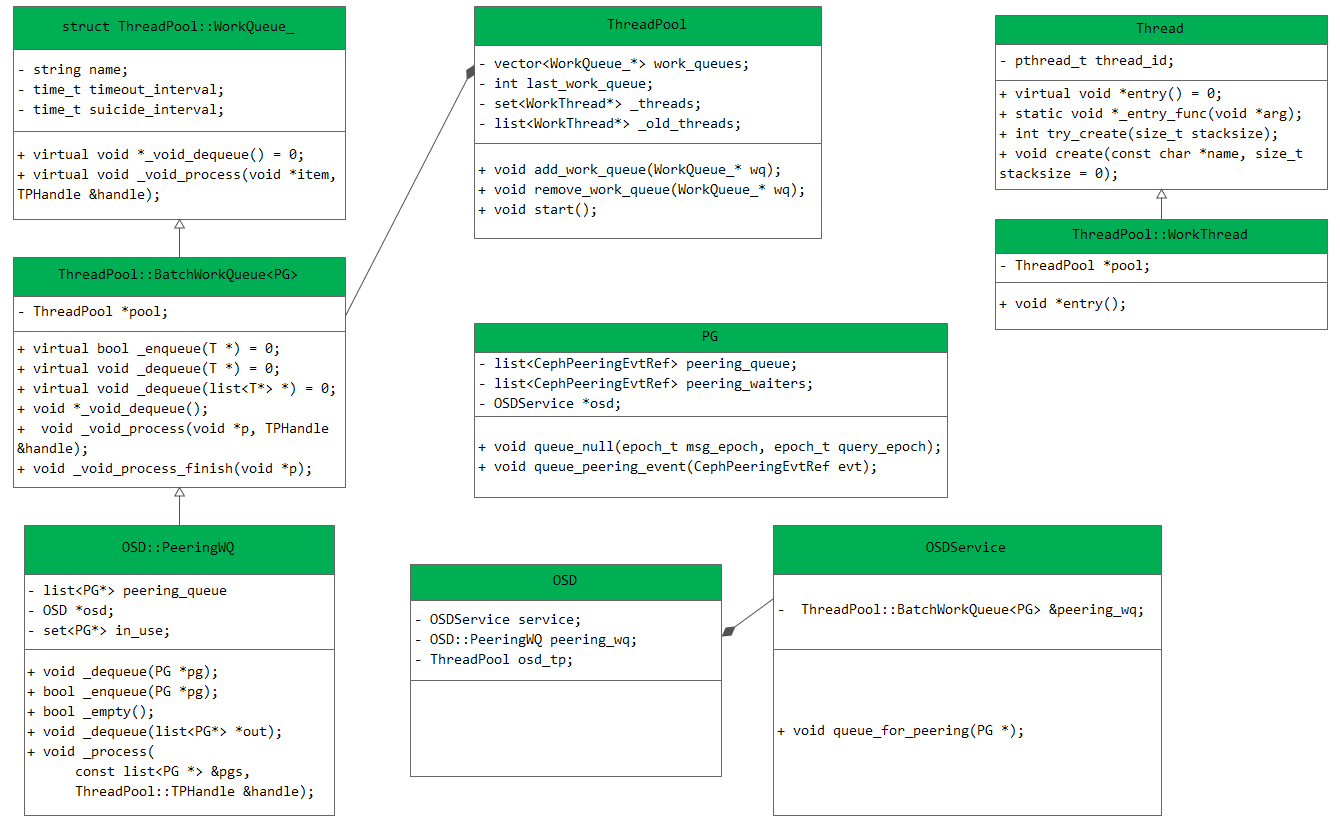The image size is (1340, 826).
Task: Select 'virtual void *_void_dequeue() = 0;' method
Action: pyautogui.click(x=160, y=155)
